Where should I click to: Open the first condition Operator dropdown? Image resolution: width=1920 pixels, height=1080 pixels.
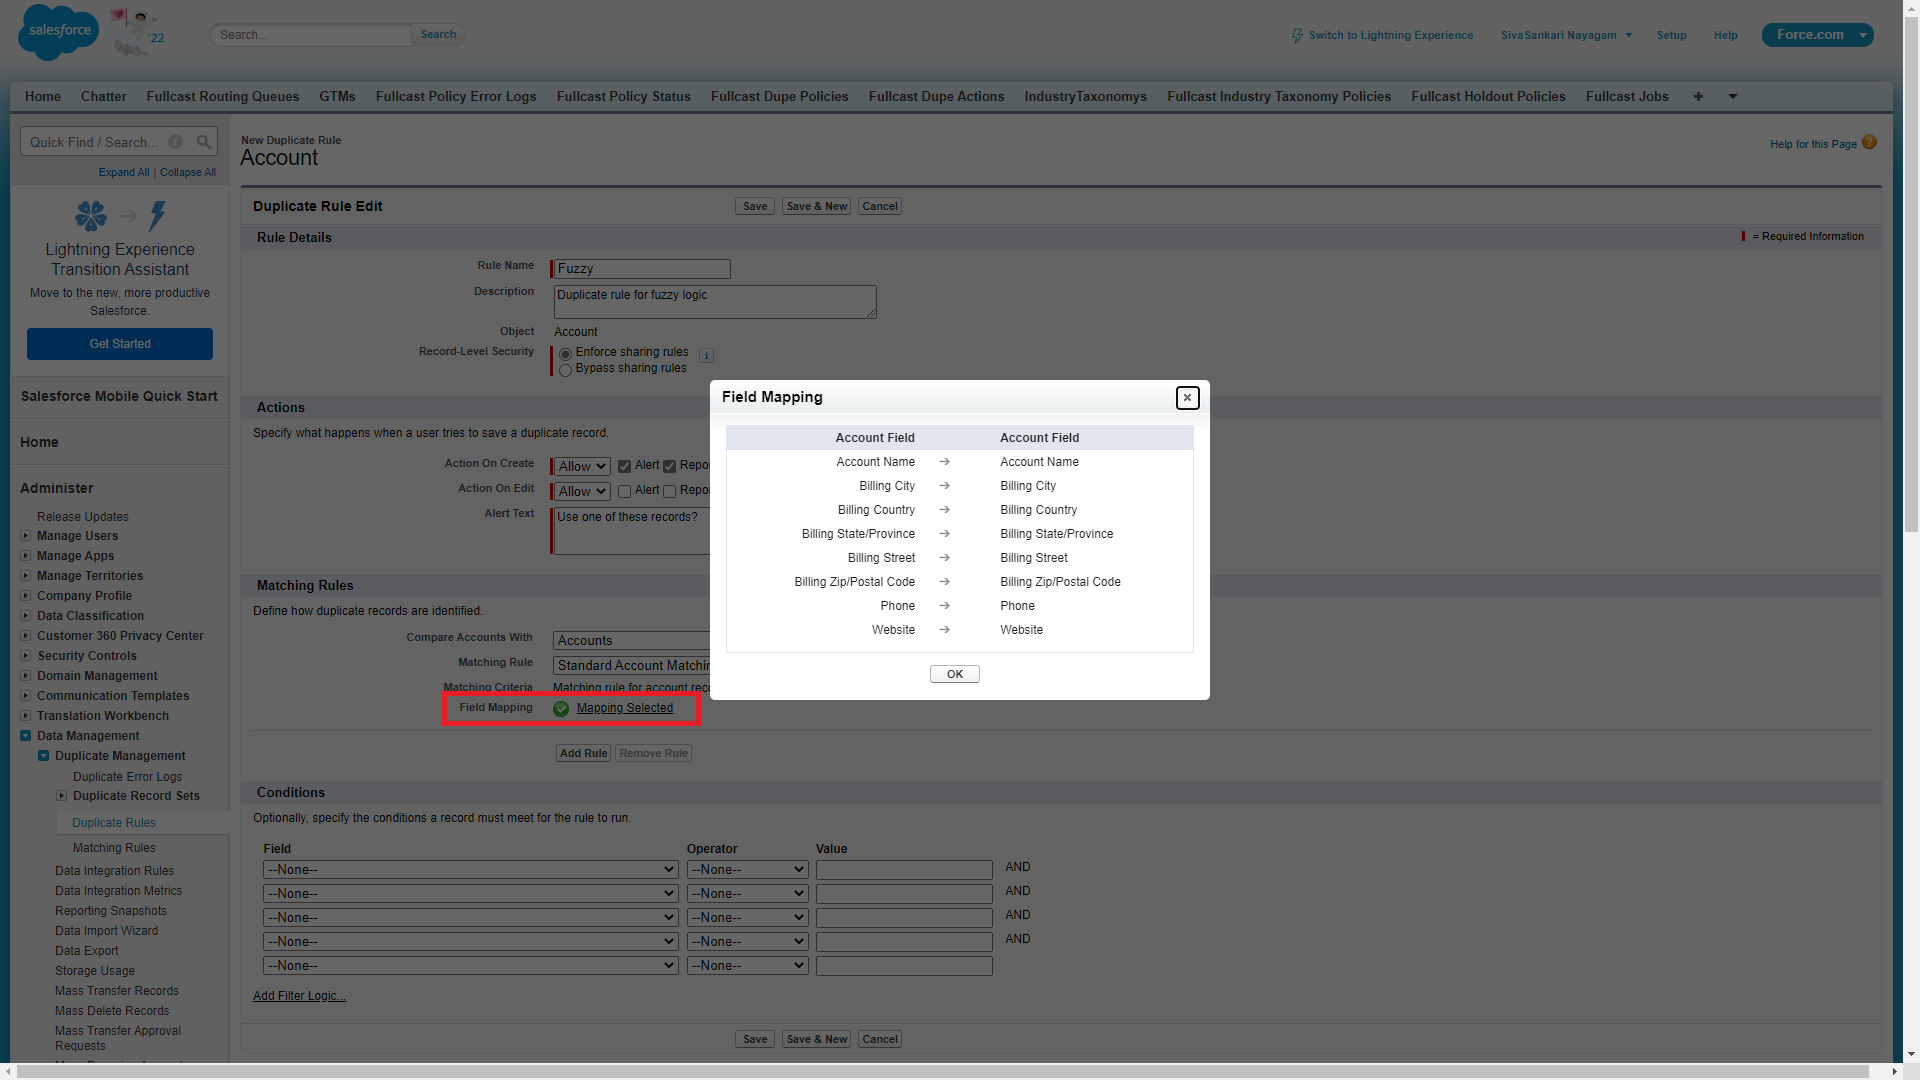(x=747, y=870)
